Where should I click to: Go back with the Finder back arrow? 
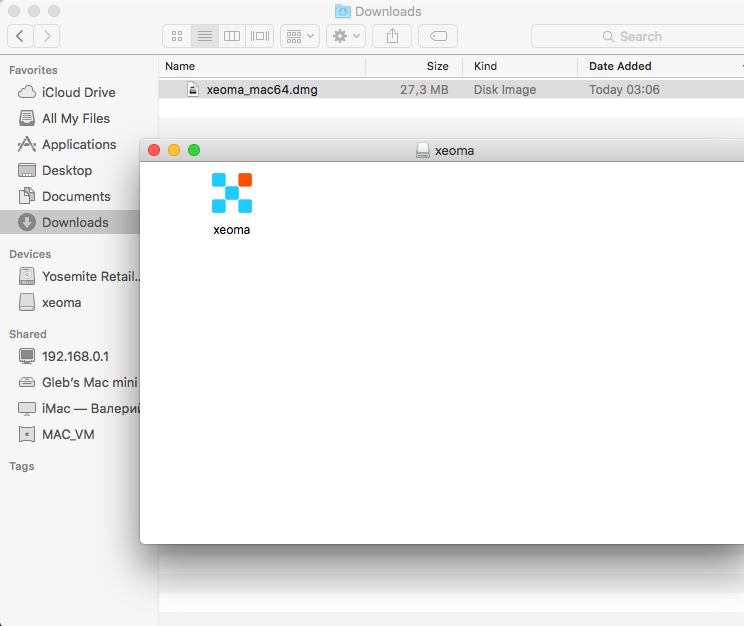20,36
